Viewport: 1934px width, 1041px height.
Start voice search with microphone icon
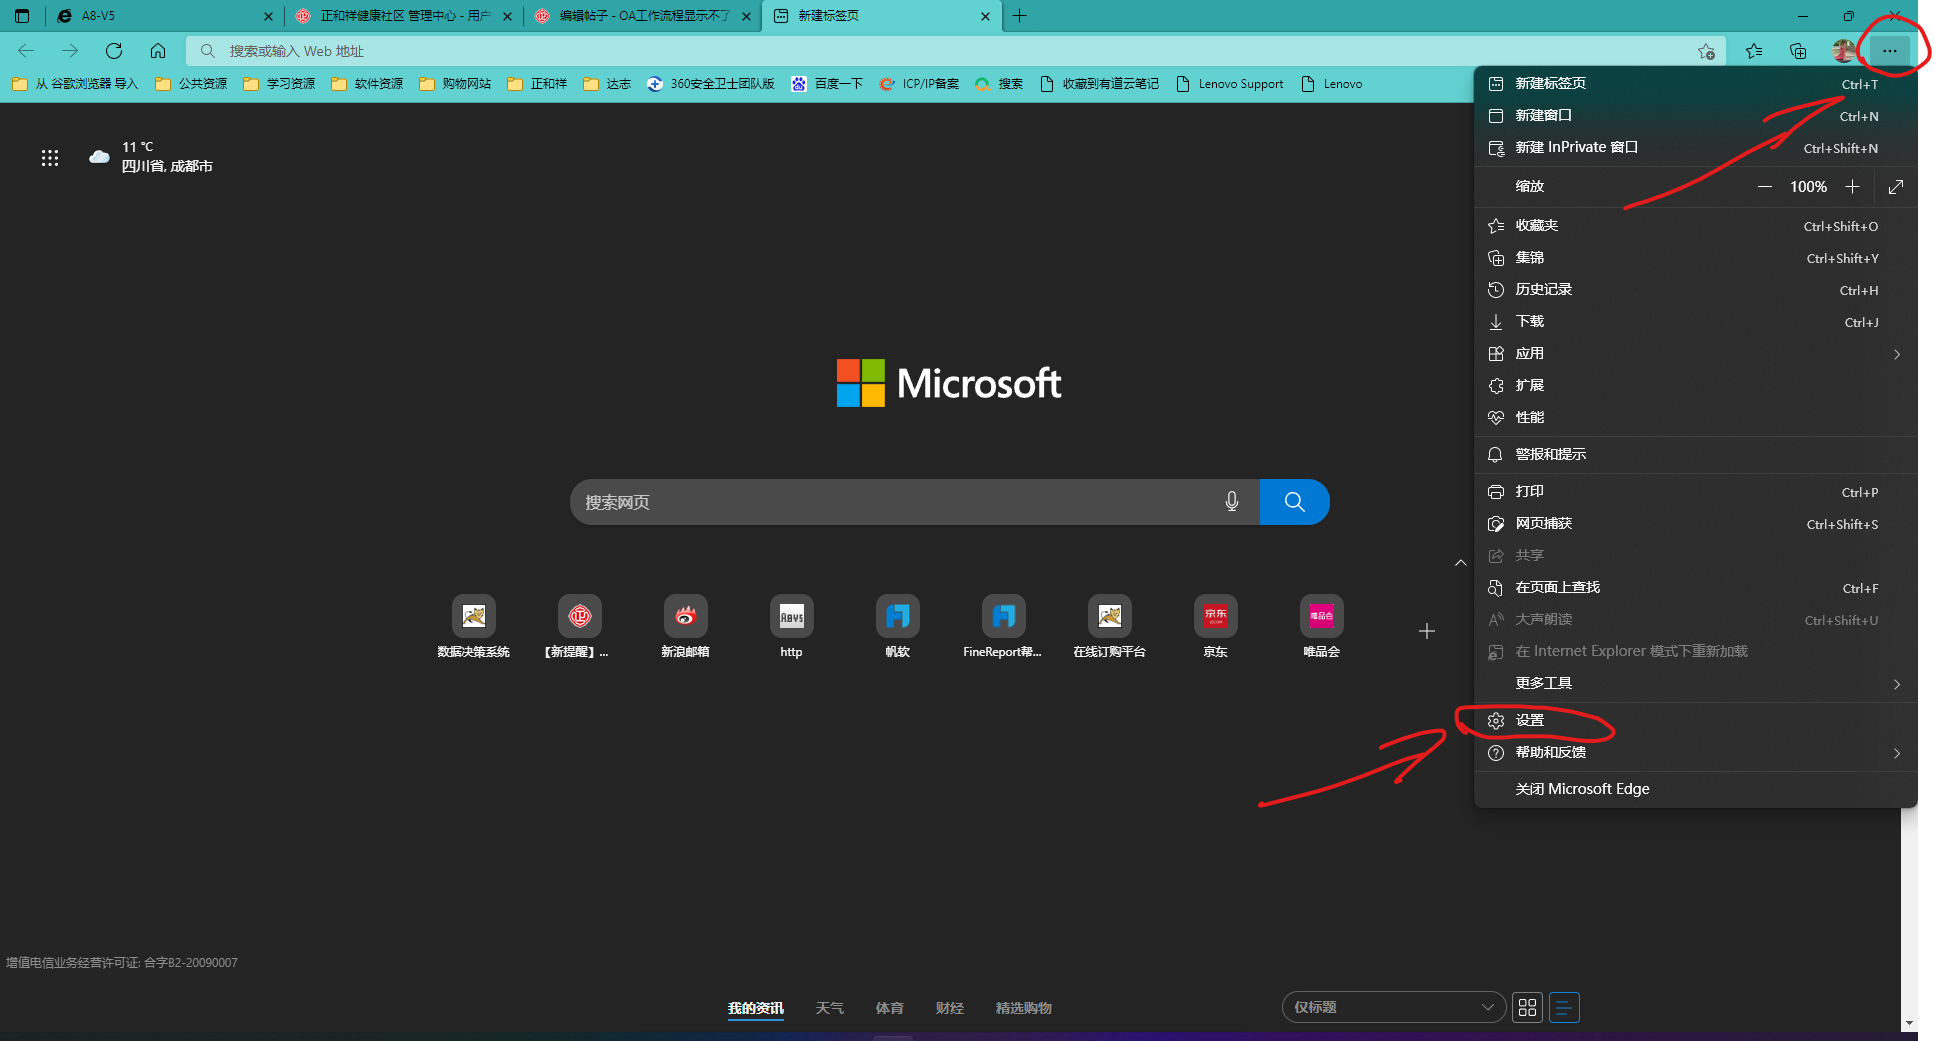(1232, 502)
